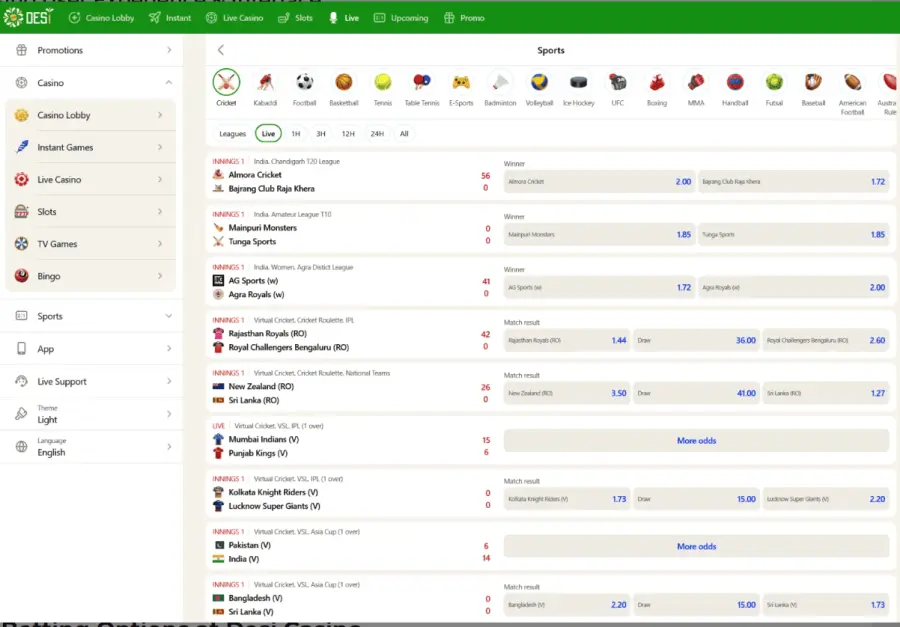900x627 pixels.
Task: Select the Table Tennis sport icon
Action: [422, 82]
